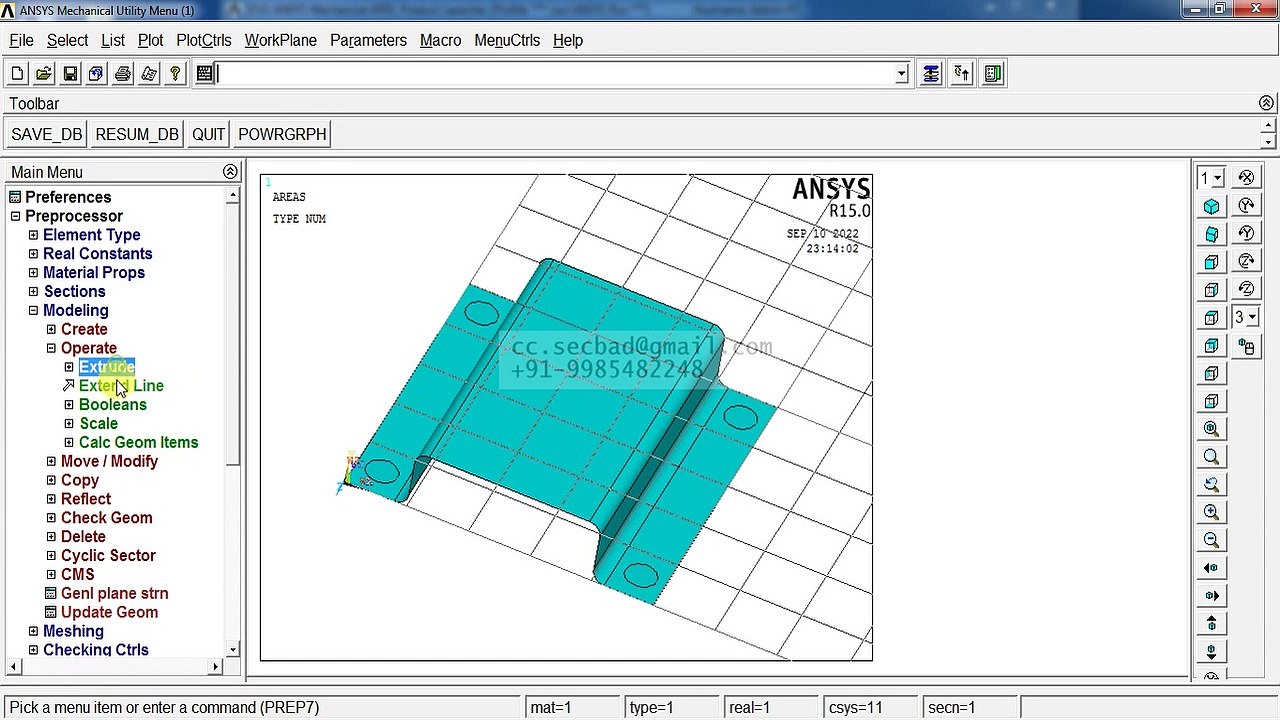Image resolution: width=1280 pixels, height=720 pixels.
Task: Click the Fit View magnifier icon
Action: pyautogui.click(x=1212, y=429)
